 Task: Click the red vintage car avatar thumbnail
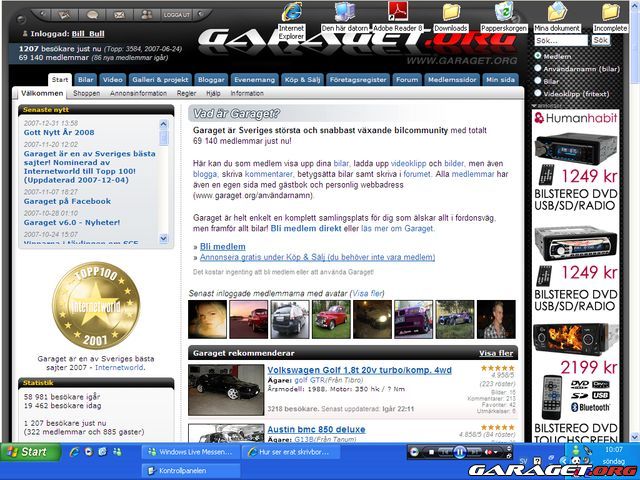pyautogui.click(x=331, y=320)
